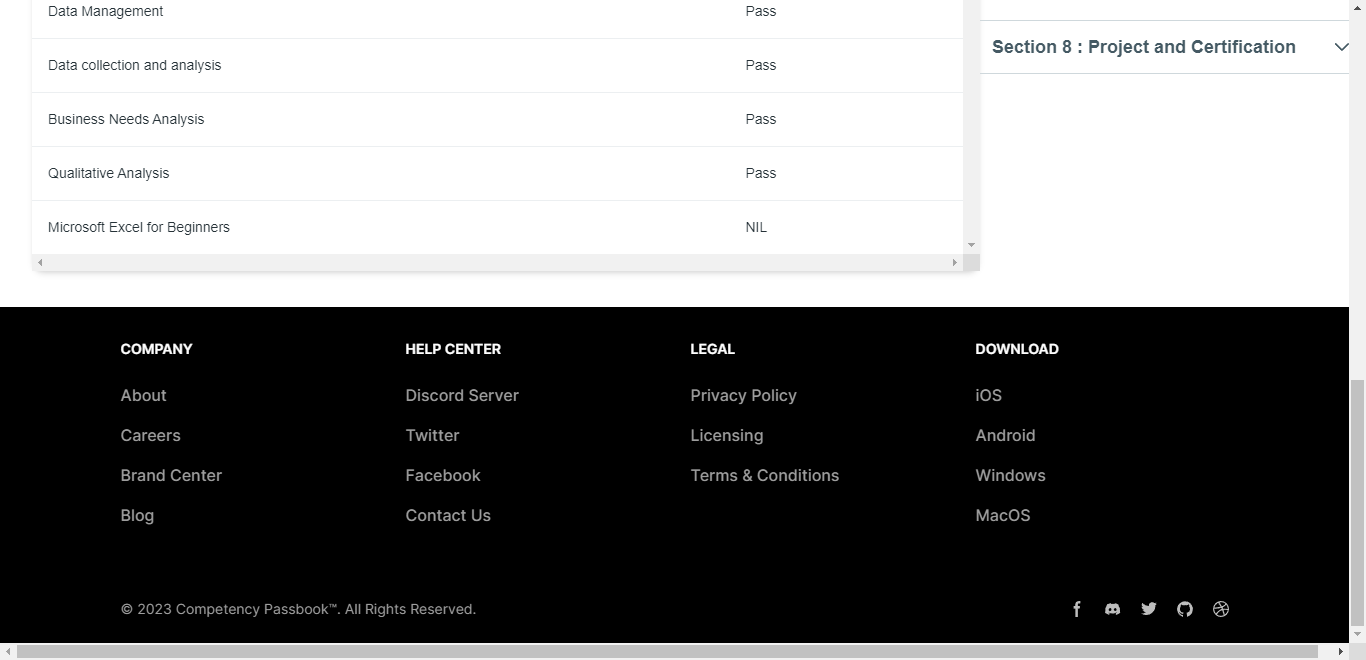This screenshot has height=660, width=1366.
Task: Open the Facebook icon in footer
Action: point(1077,609)
